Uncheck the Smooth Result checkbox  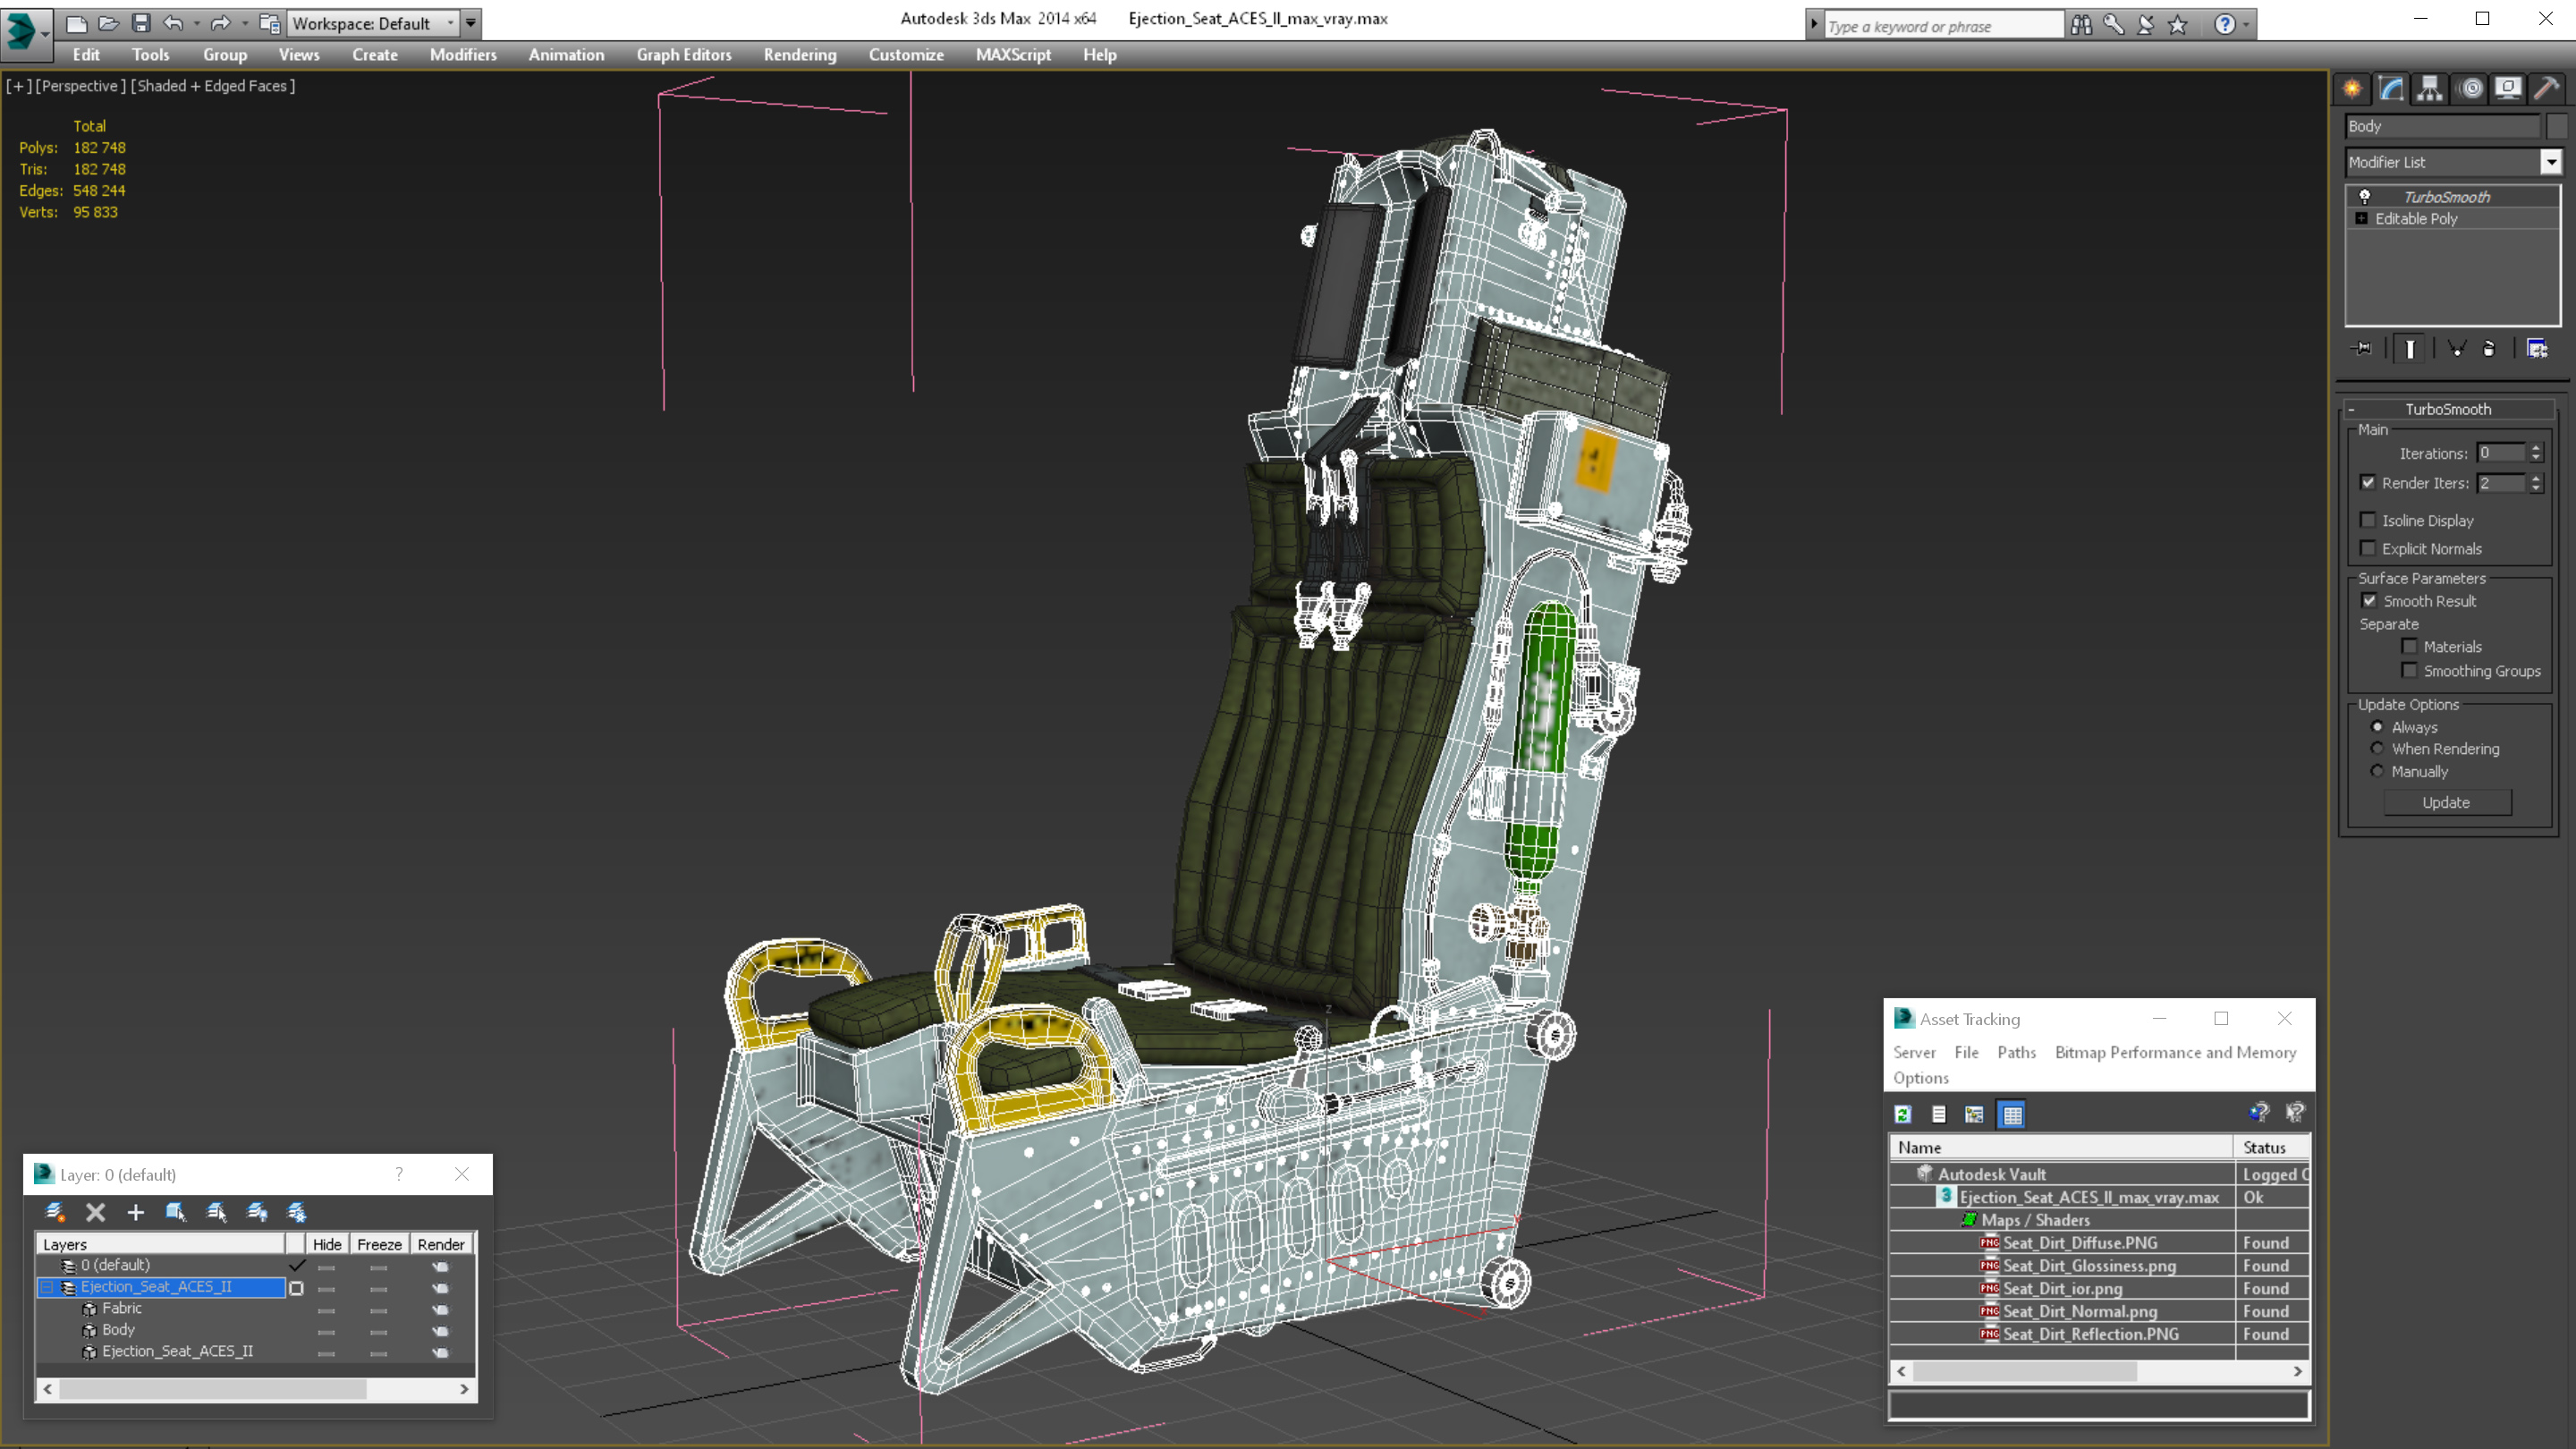coord(2369,601)
